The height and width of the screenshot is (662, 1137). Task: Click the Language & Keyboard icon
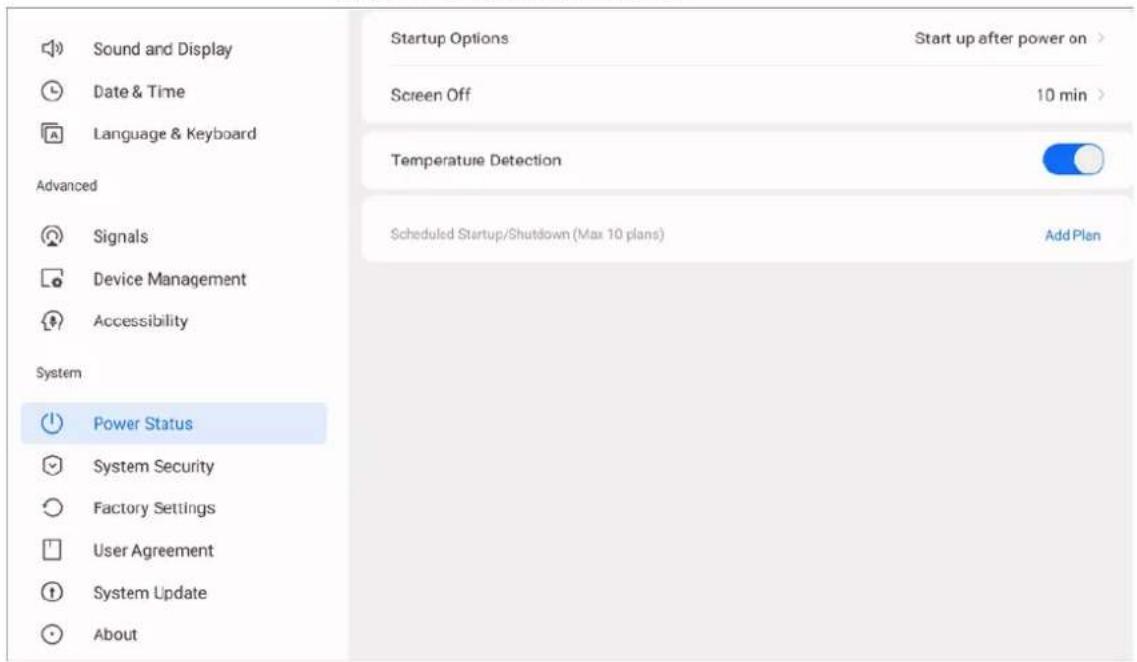tap(52, 133)
